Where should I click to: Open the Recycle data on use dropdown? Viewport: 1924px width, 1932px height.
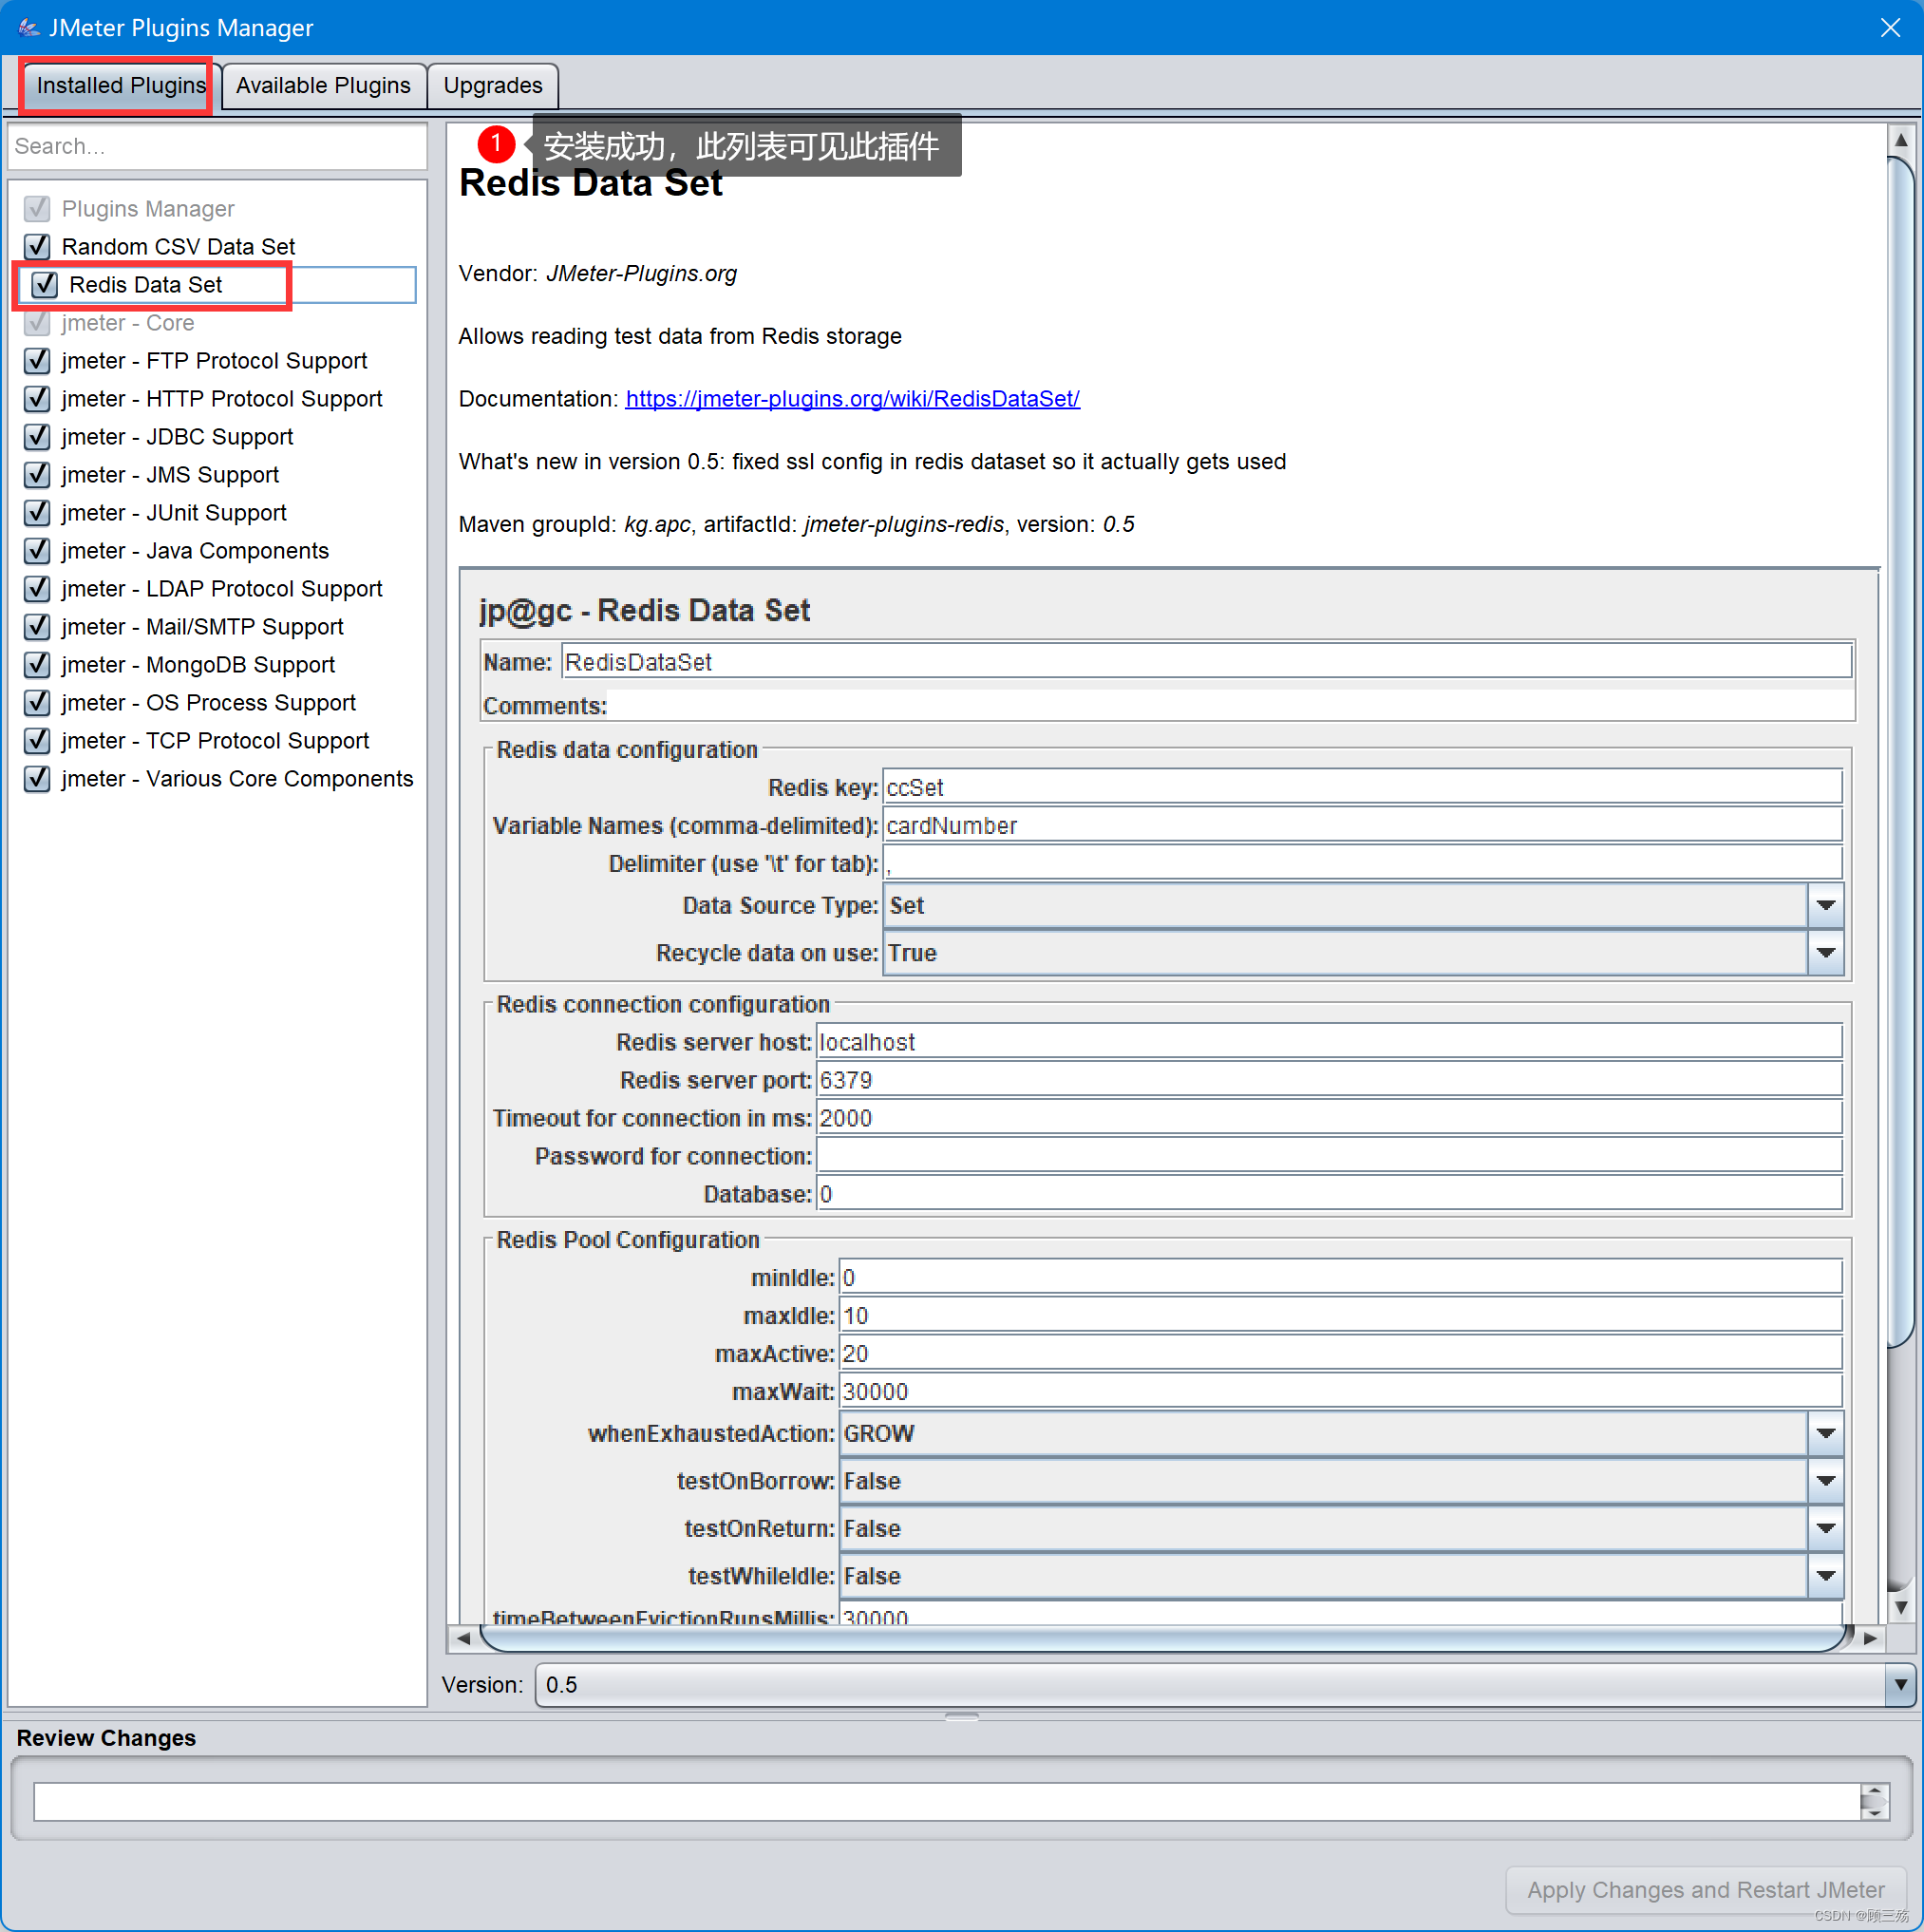[1826, 952]
